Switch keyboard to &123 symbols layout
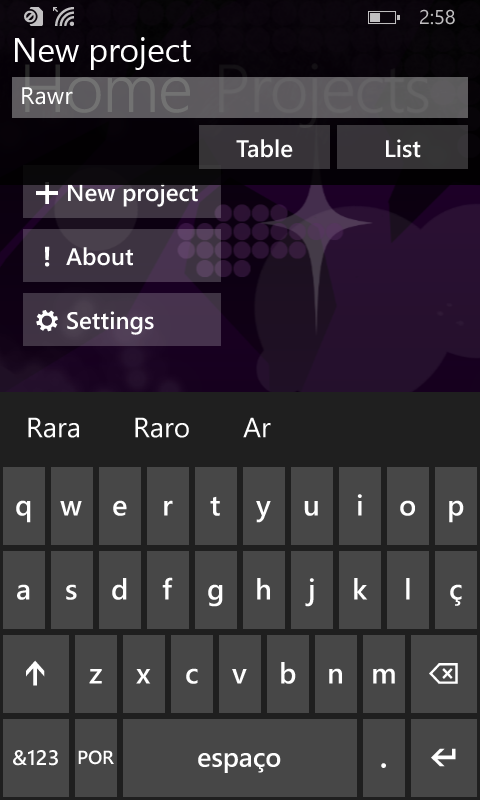480x800 pixels. 35,758
